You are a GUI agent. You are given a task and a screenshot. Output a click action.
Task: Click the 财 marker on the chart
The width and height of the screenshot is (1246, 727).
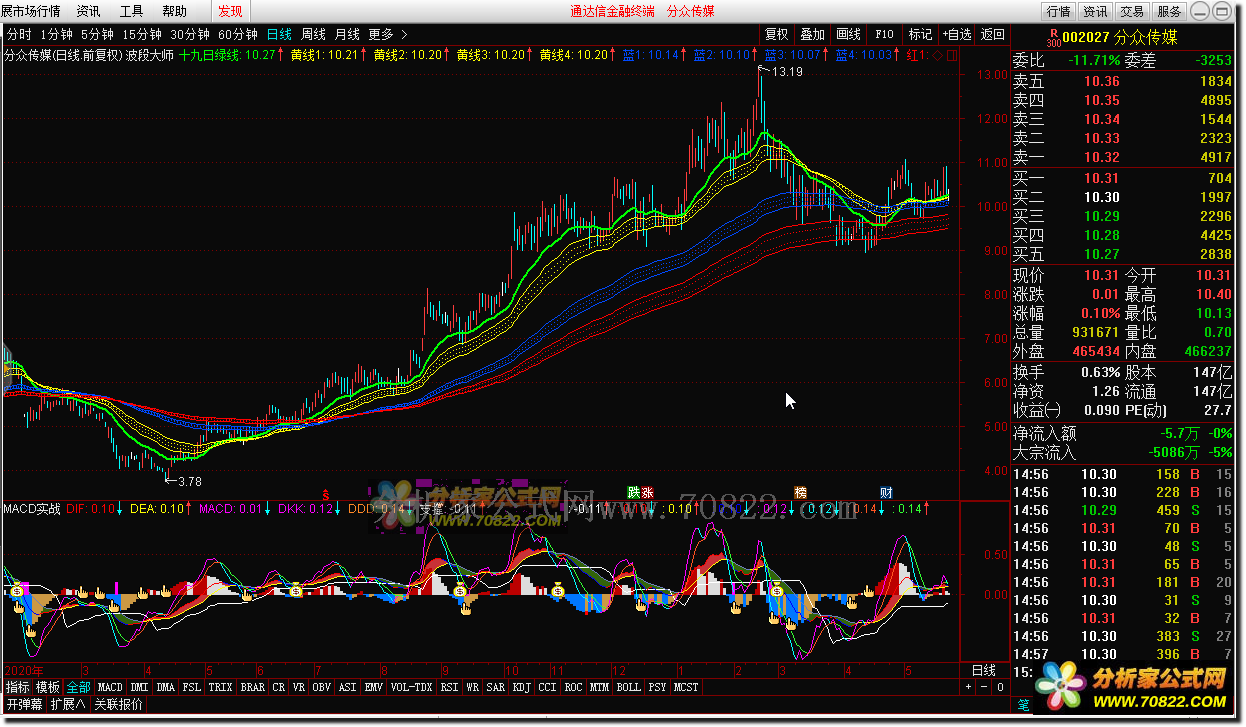[x=886, y=492]
